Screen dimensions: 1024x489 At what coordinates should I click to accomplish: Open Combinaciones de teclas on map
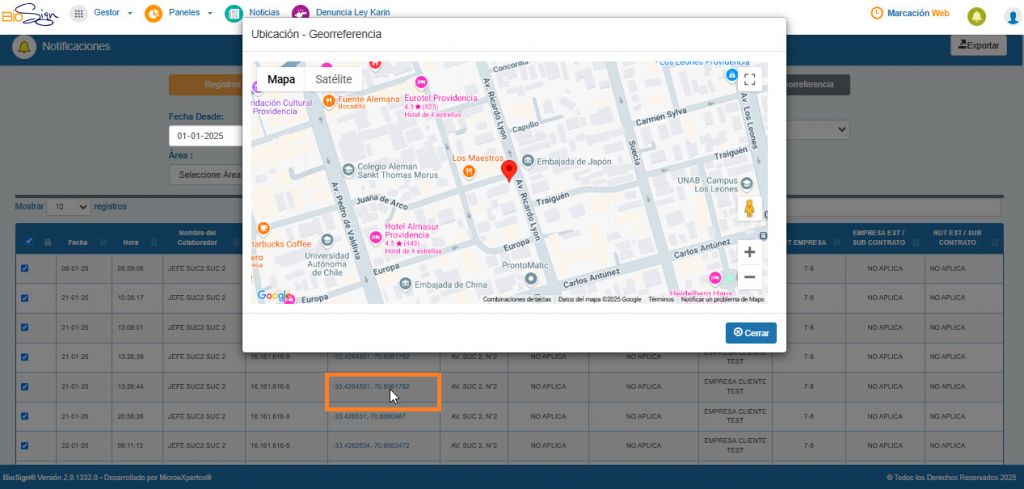[517, 300]
